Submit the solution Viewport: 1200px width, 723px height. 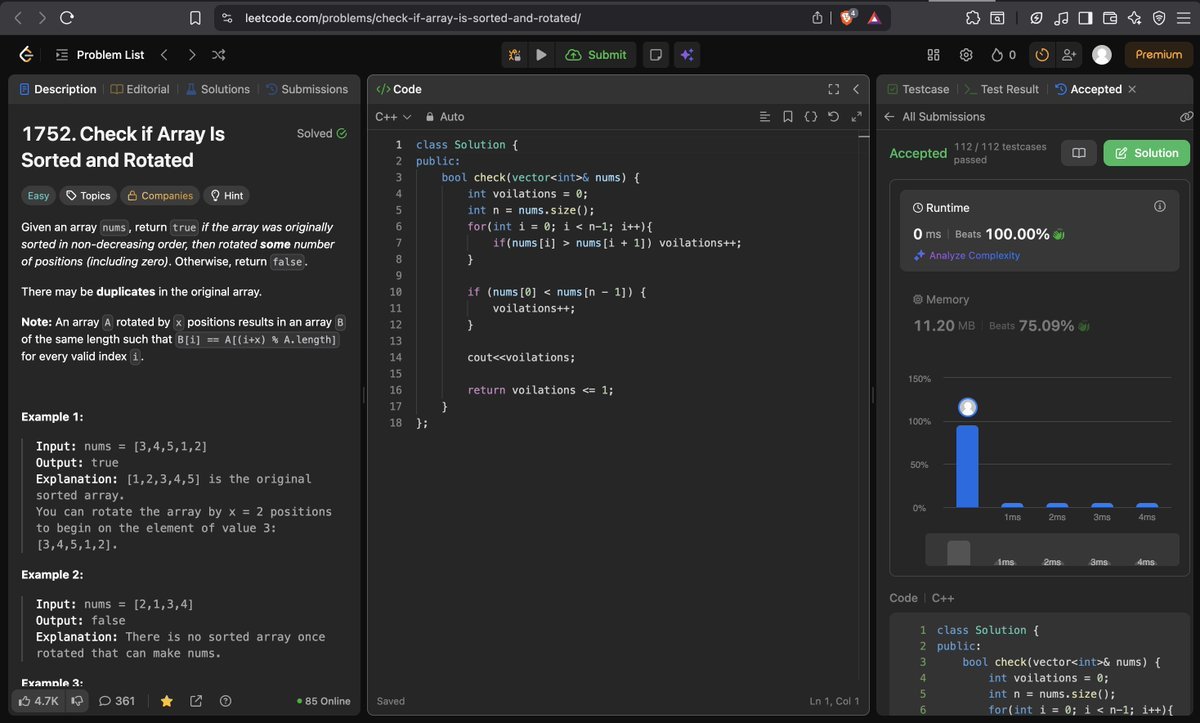click(x=596, y=55)
